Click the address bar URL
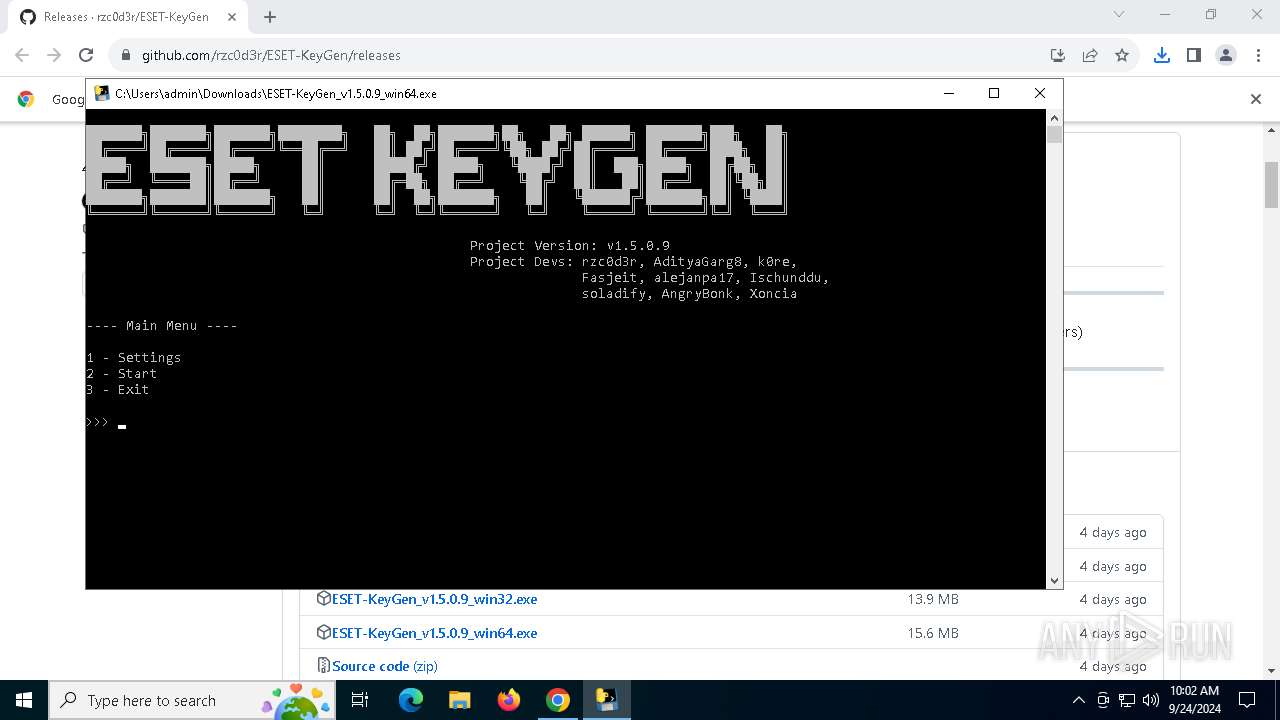Viewport: 1280px width, 720px height. (271, 56)
